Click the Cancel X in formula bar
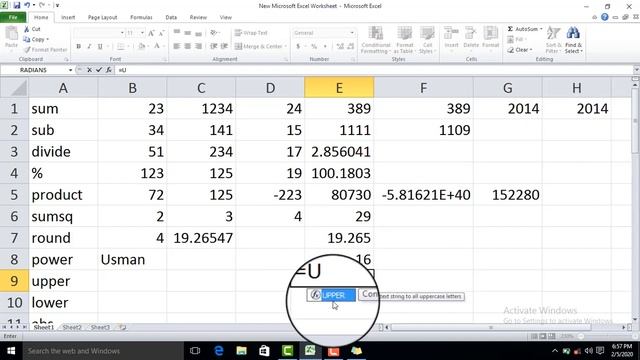Viewport: 640px width, 360px height. click(x=89, y=70)
